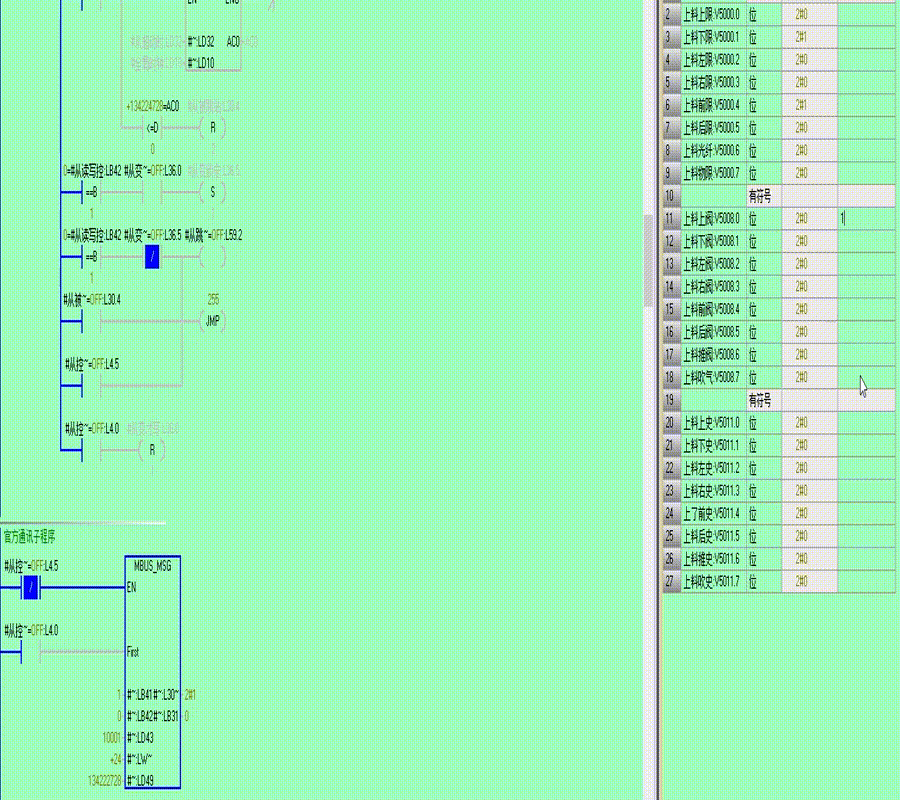Click the #~:LD43 parameter in MBUS_MSG

point(141,738)
